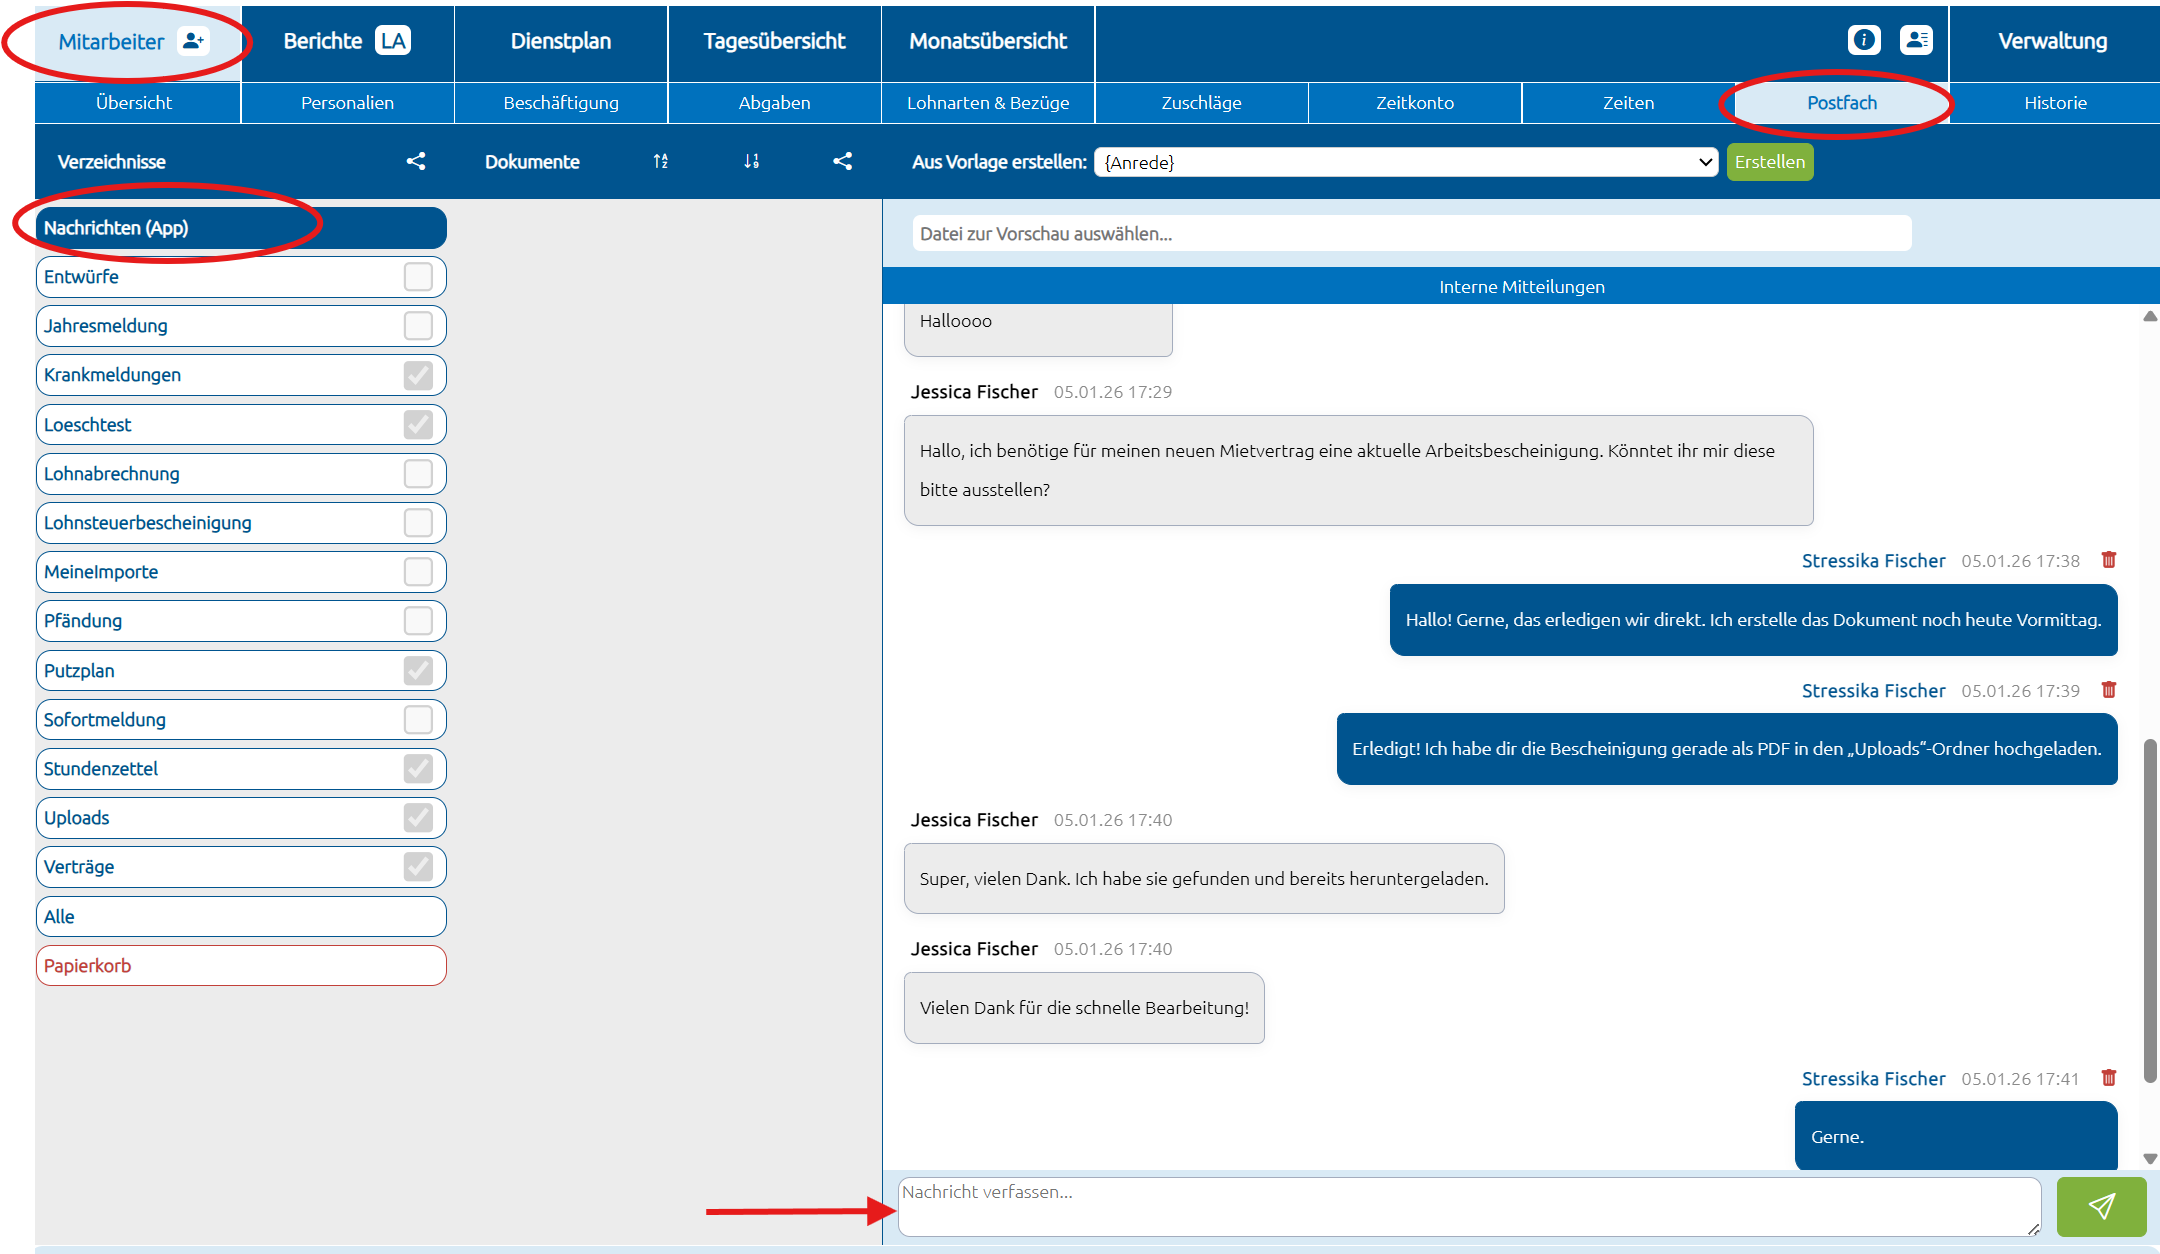Click the ascending sort icon beside Dokumente
The image size is (2160, 1254).
[661, 161]
